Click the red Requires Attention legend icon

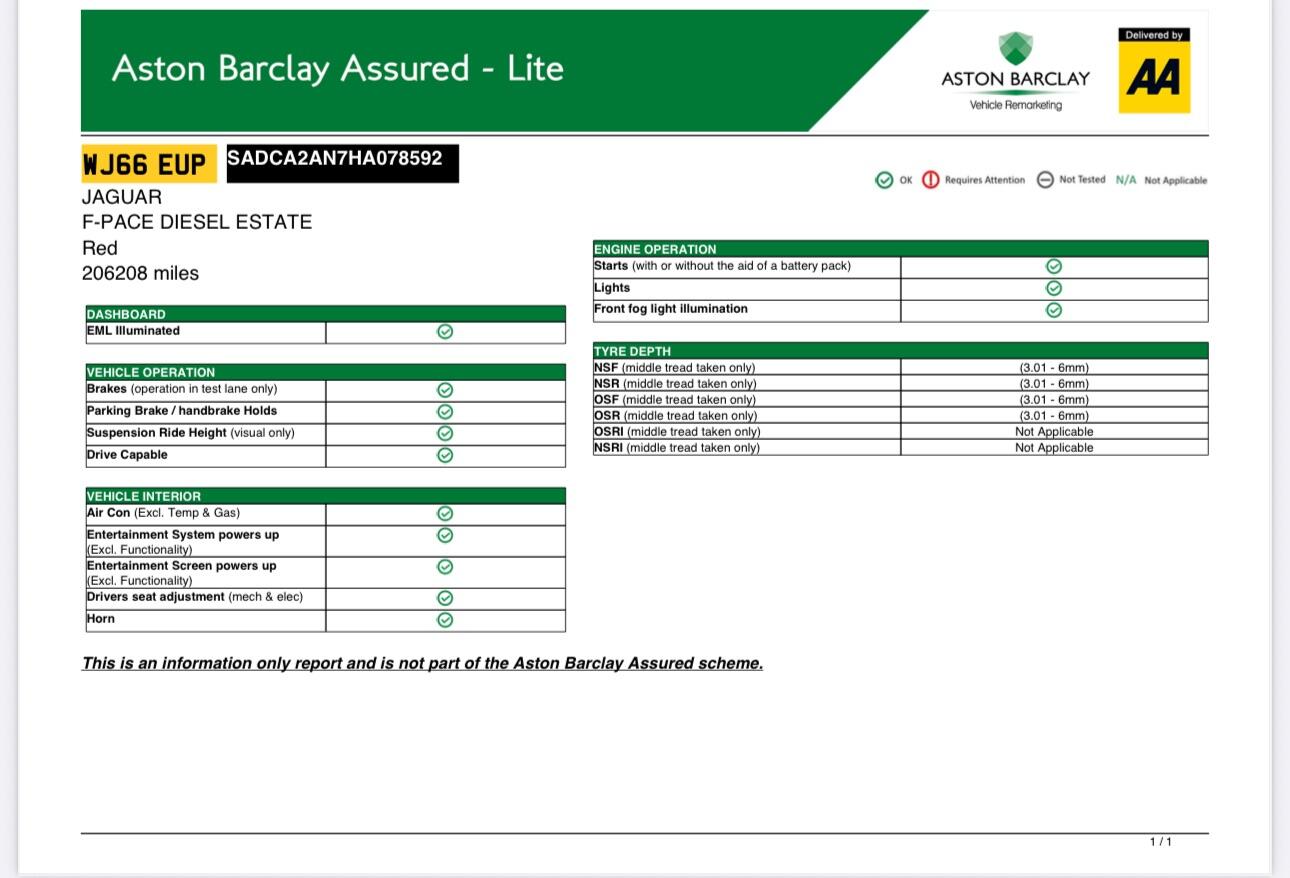930,180
